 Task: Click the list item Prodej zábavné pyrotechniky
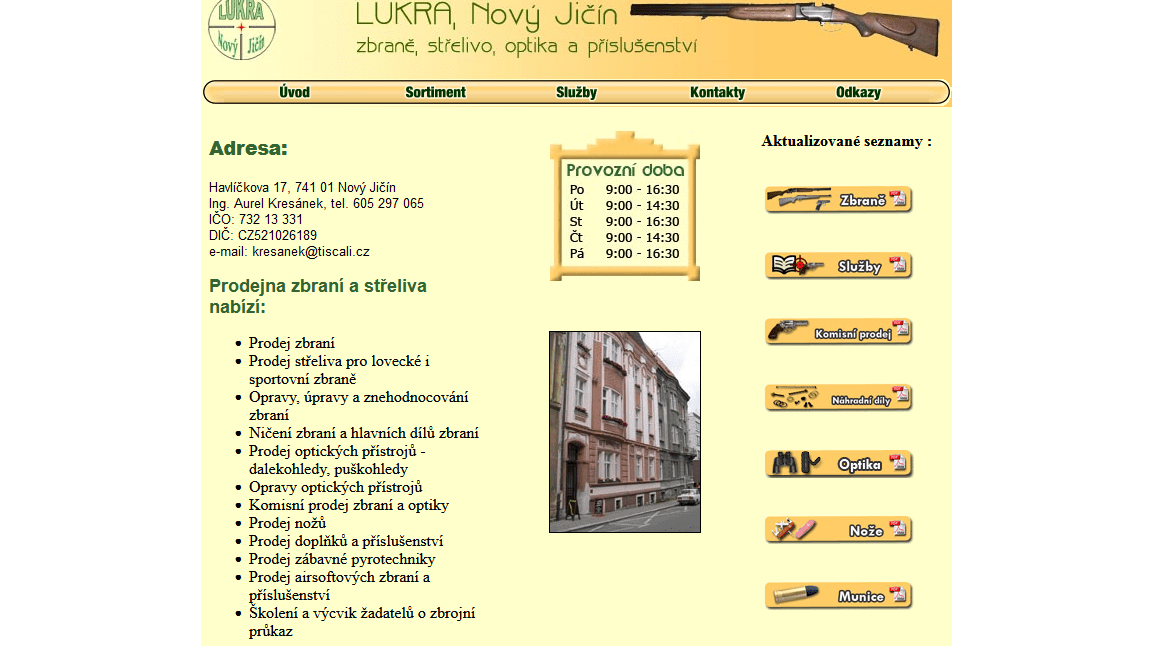click(x=342, y=559)
